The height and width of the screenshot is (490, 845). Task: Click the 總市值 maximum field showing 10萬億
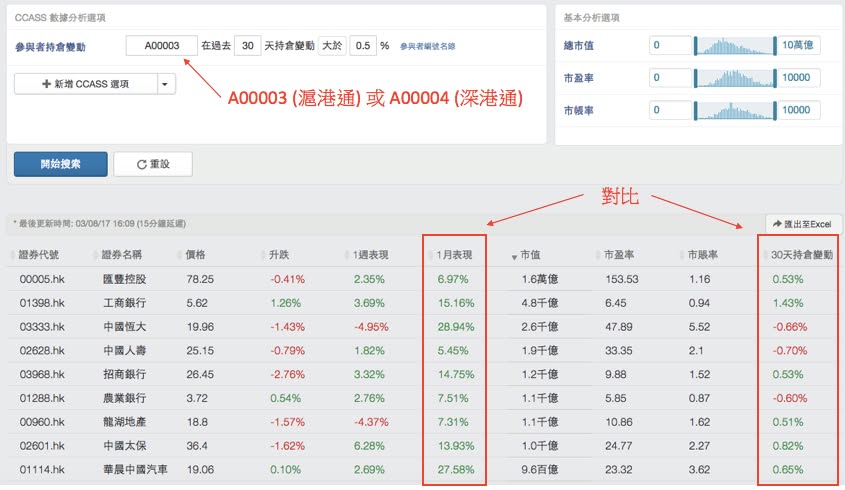[x=798, y=45]
